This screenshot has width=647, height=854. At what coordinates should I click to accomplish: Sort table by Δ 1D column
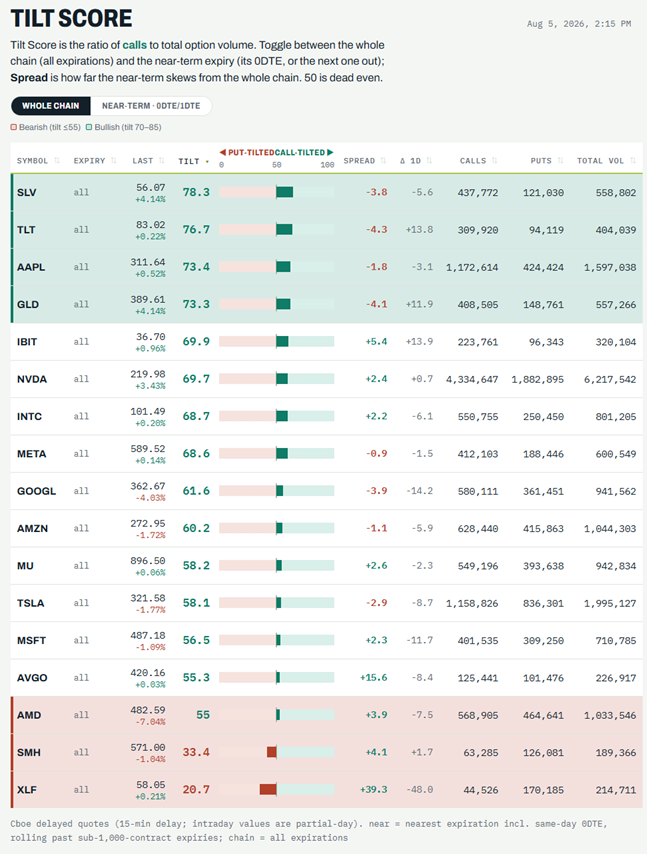416,161
